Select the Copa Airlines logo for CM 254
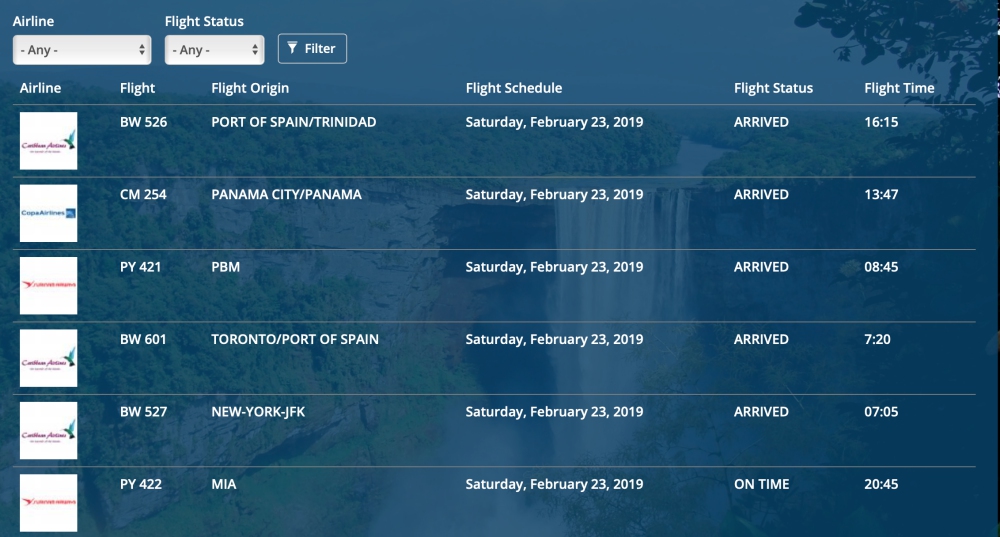This screenshot has width=1000, height=537. (49, 213)
